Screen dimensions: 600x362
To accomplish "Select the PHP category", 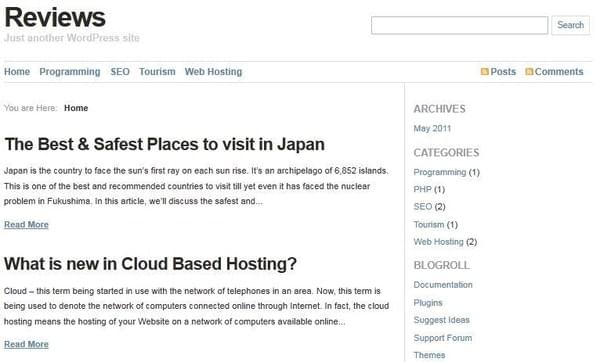I will 422,189.
